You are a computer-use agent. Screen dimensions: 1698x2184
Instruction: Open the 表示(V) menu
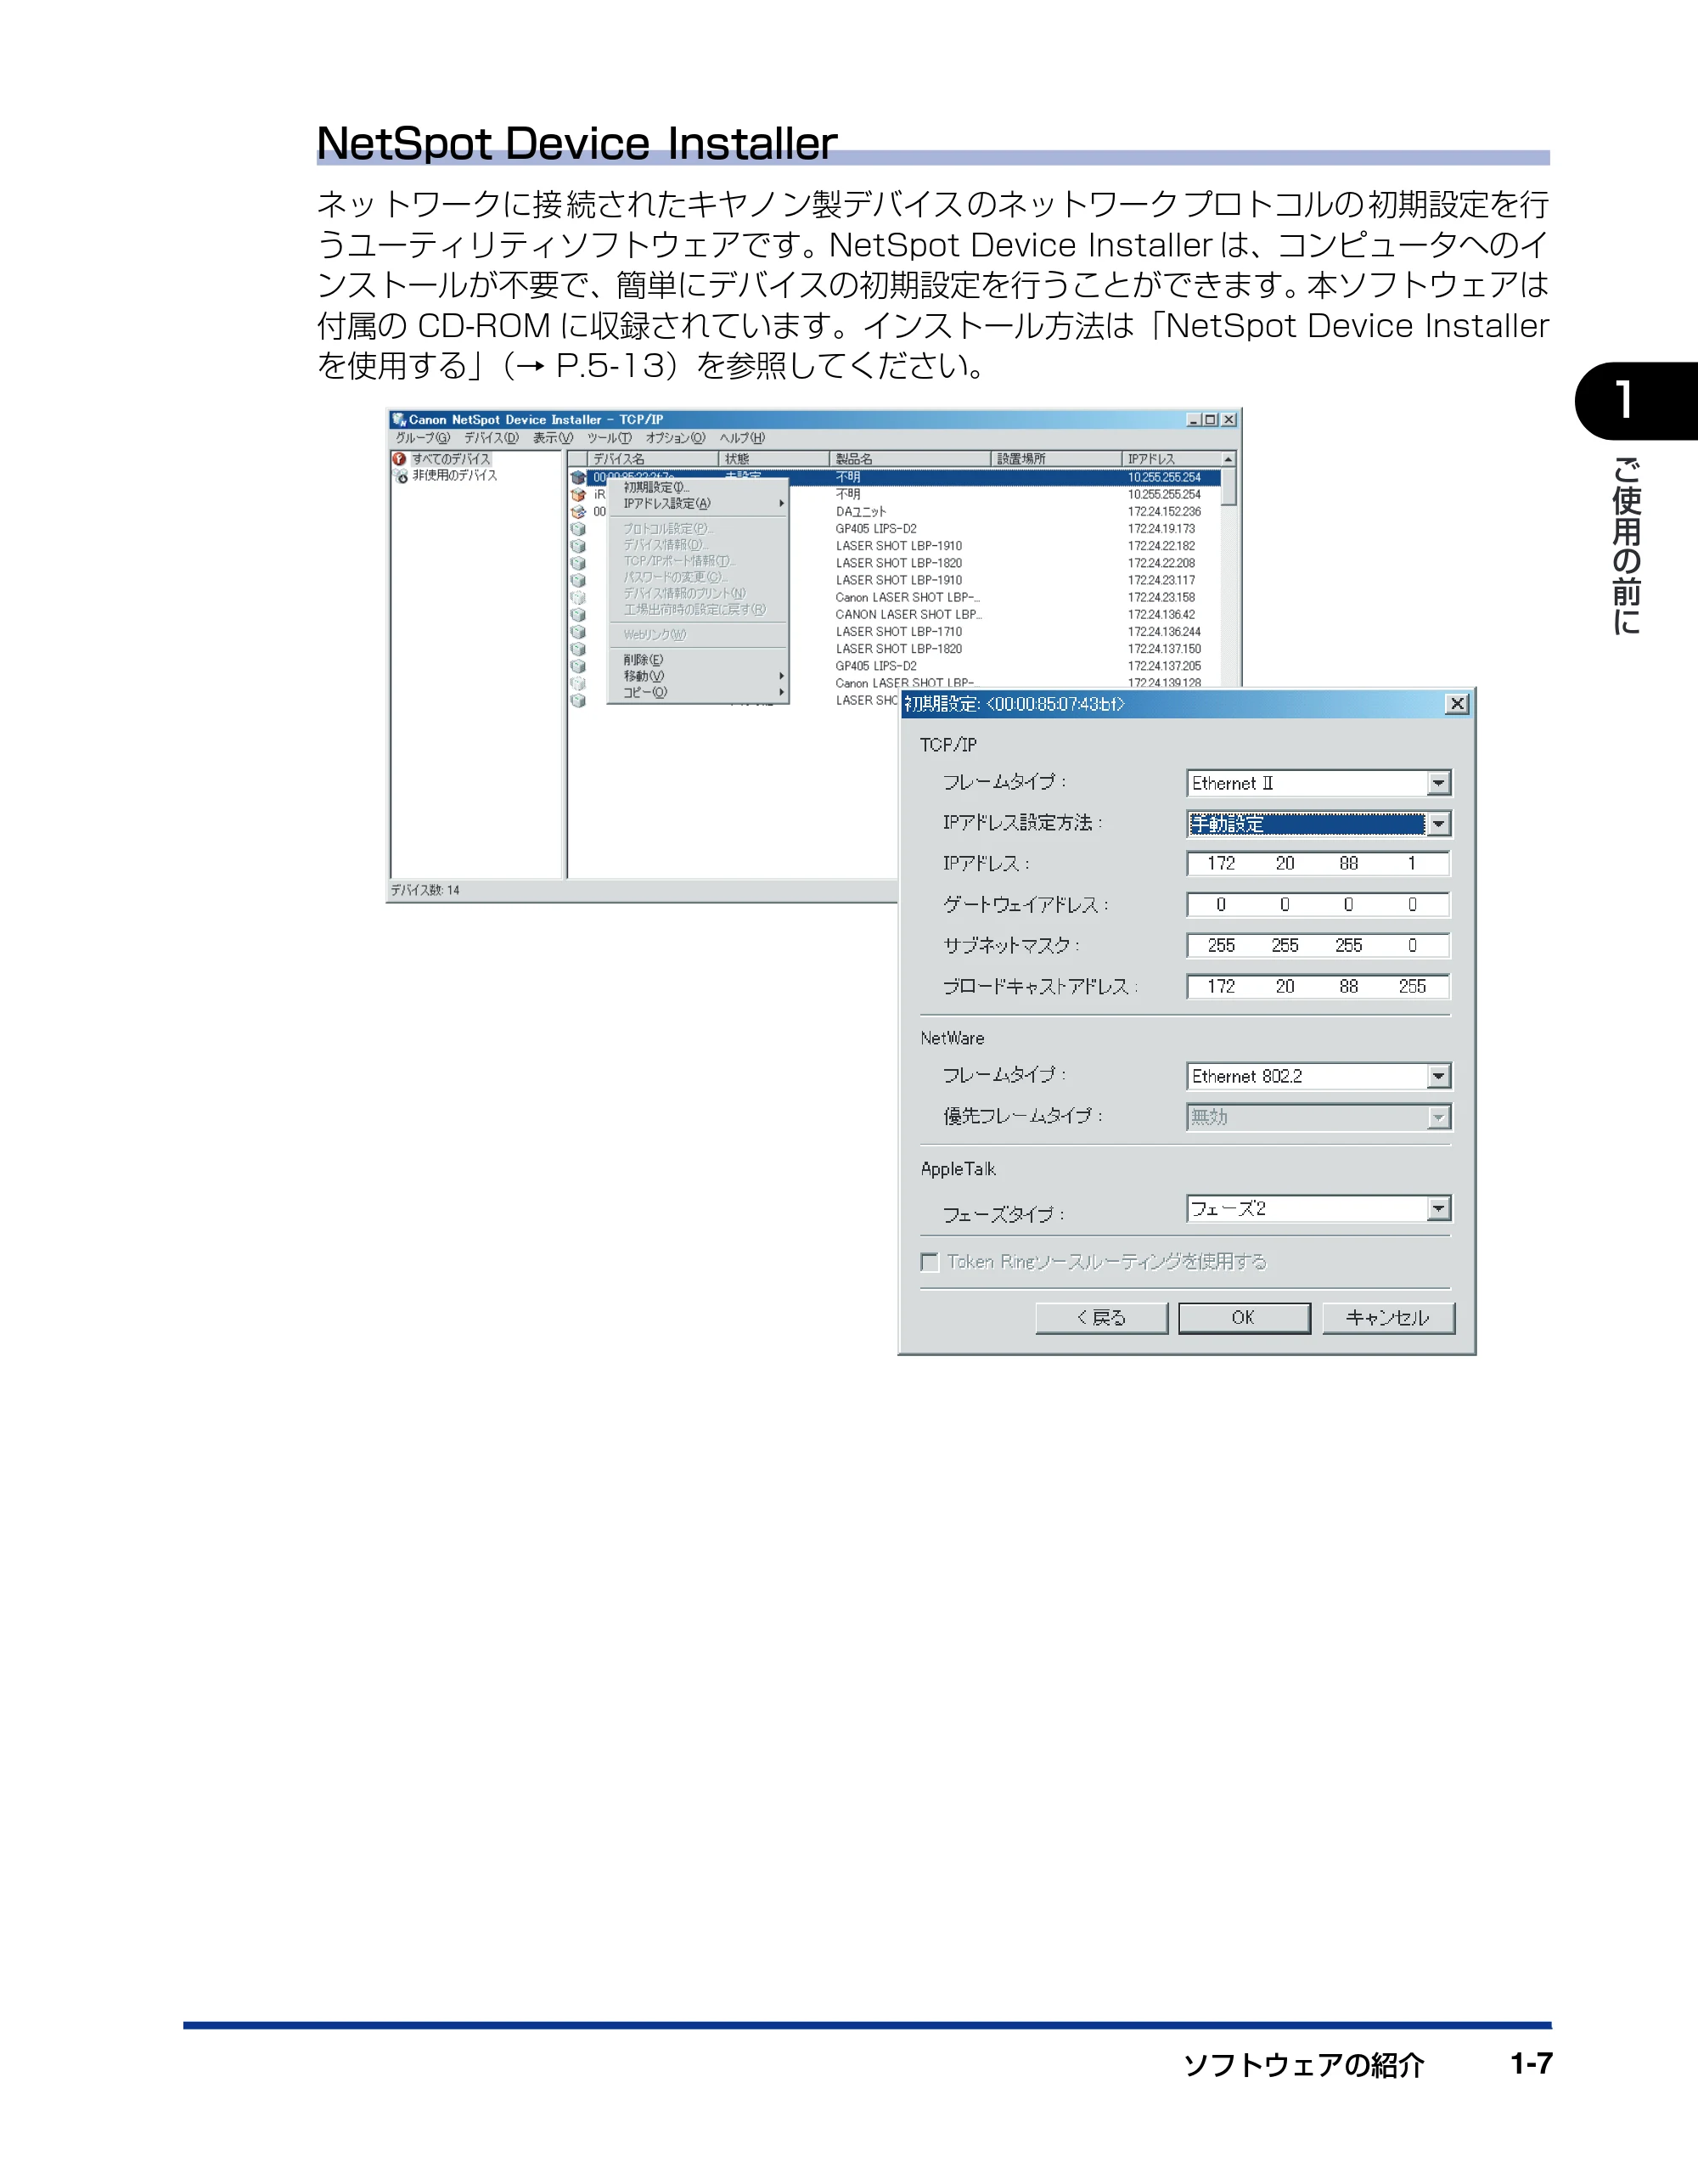point(553,438)
